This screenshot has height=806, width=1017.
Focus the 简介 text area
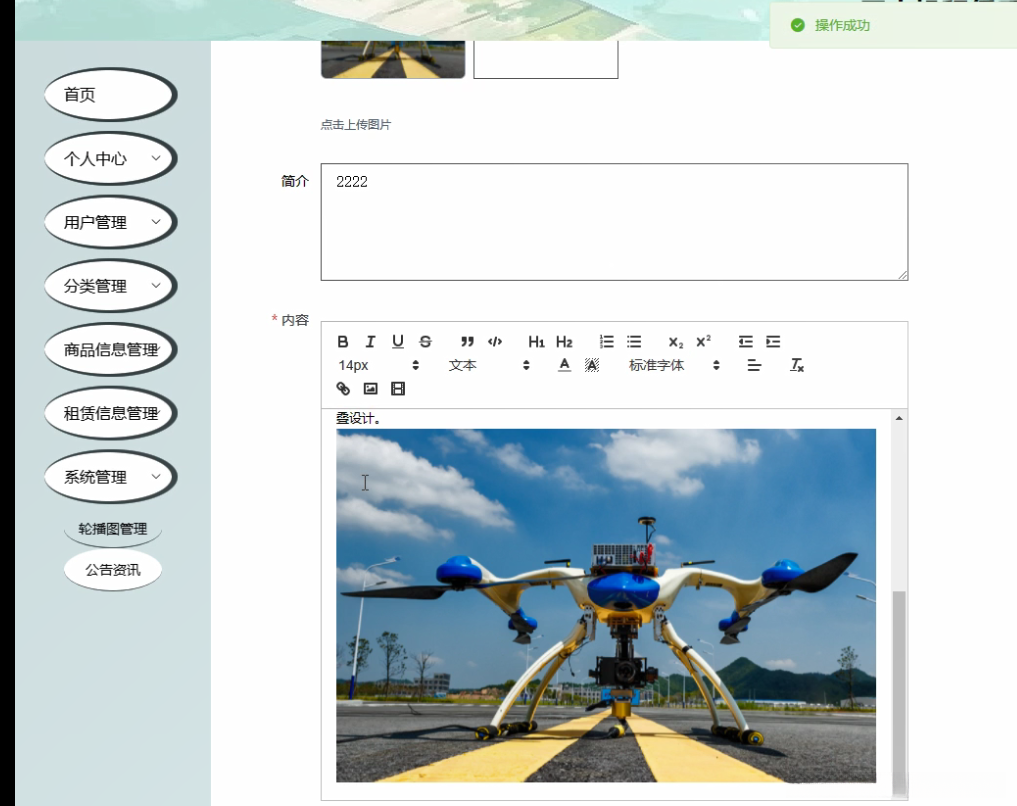(x=614, y=222)
